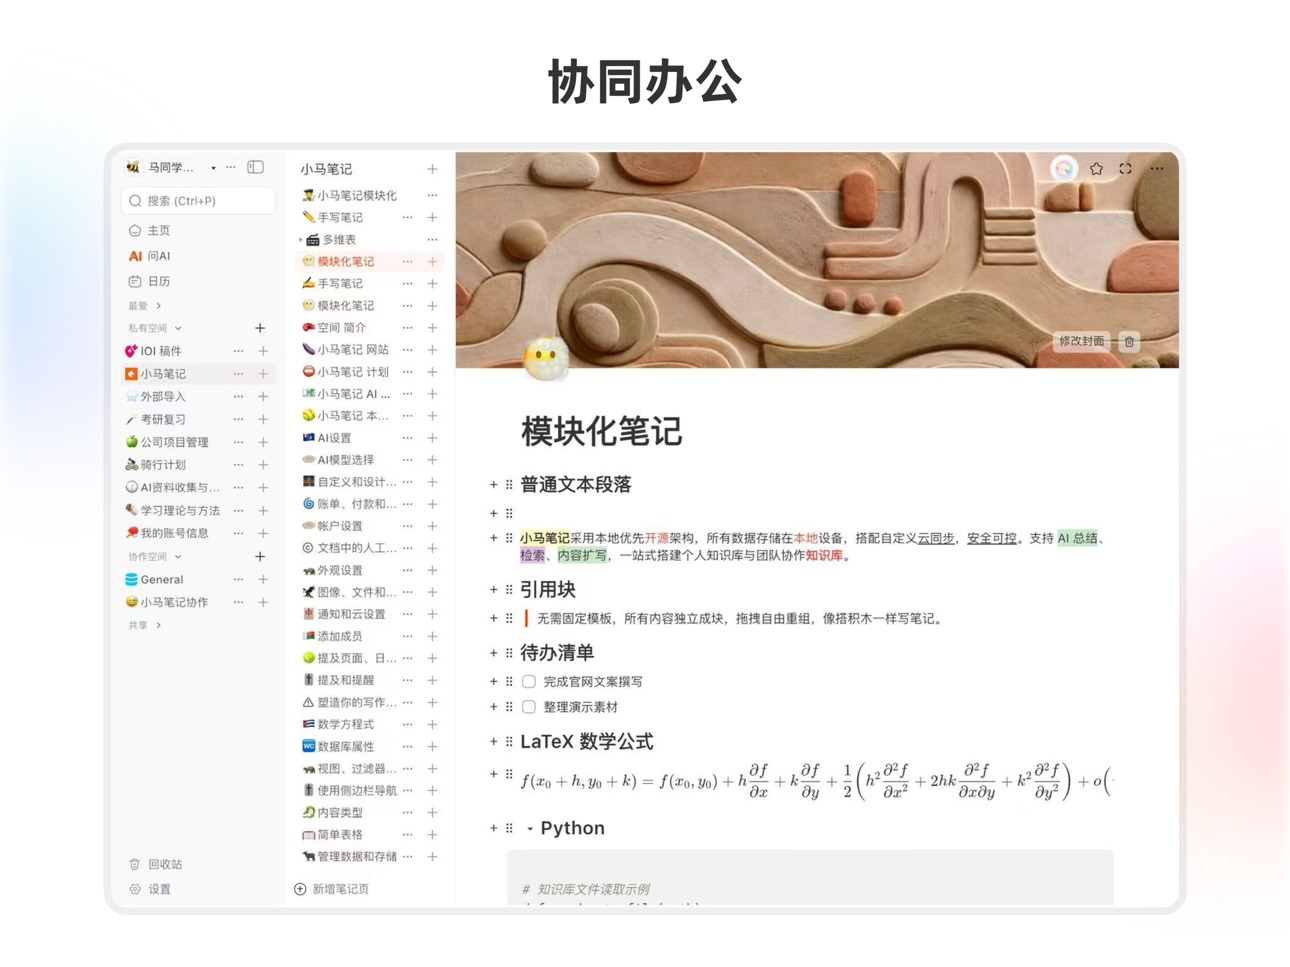
Task: Open more options for IOI 稿件
Action: pyautogui.click(x=238, y=351)
